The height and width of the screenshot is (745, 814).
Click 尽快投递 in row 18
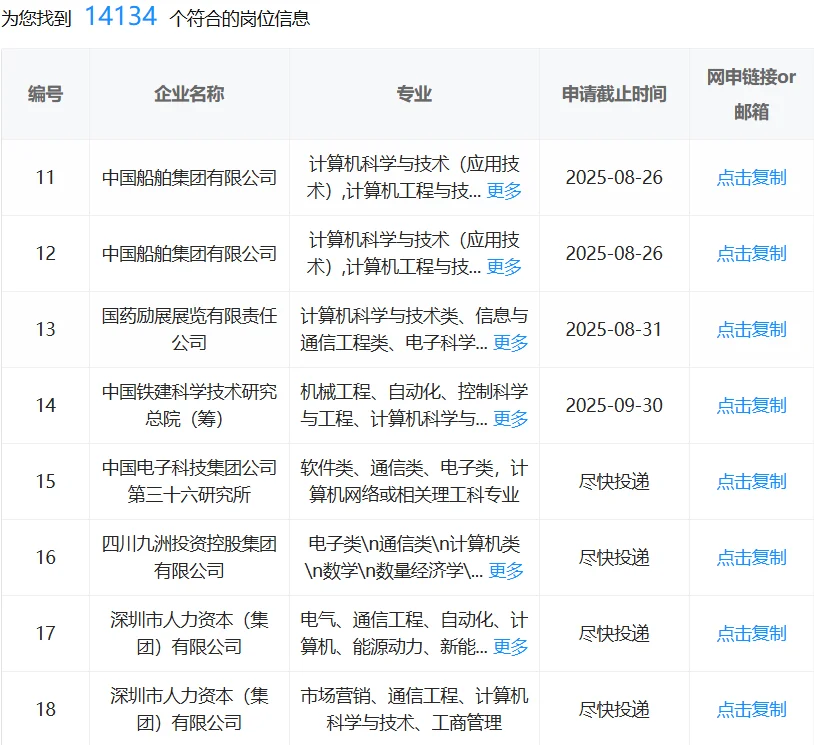[614, 709]
